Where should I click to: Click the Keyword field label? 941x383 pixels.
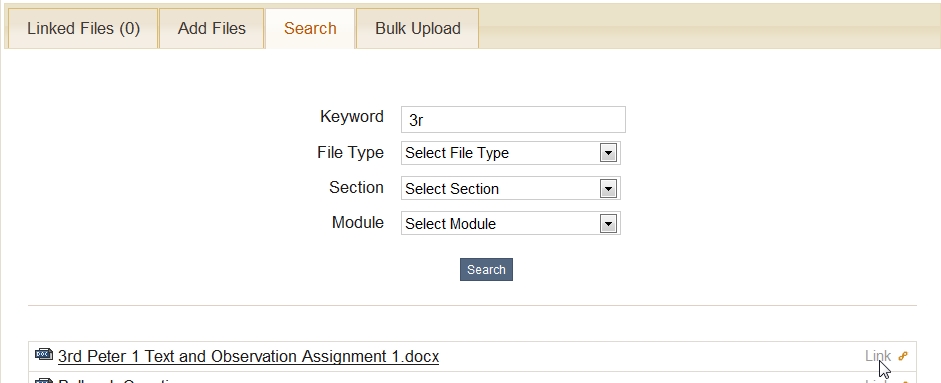point(352,116)
